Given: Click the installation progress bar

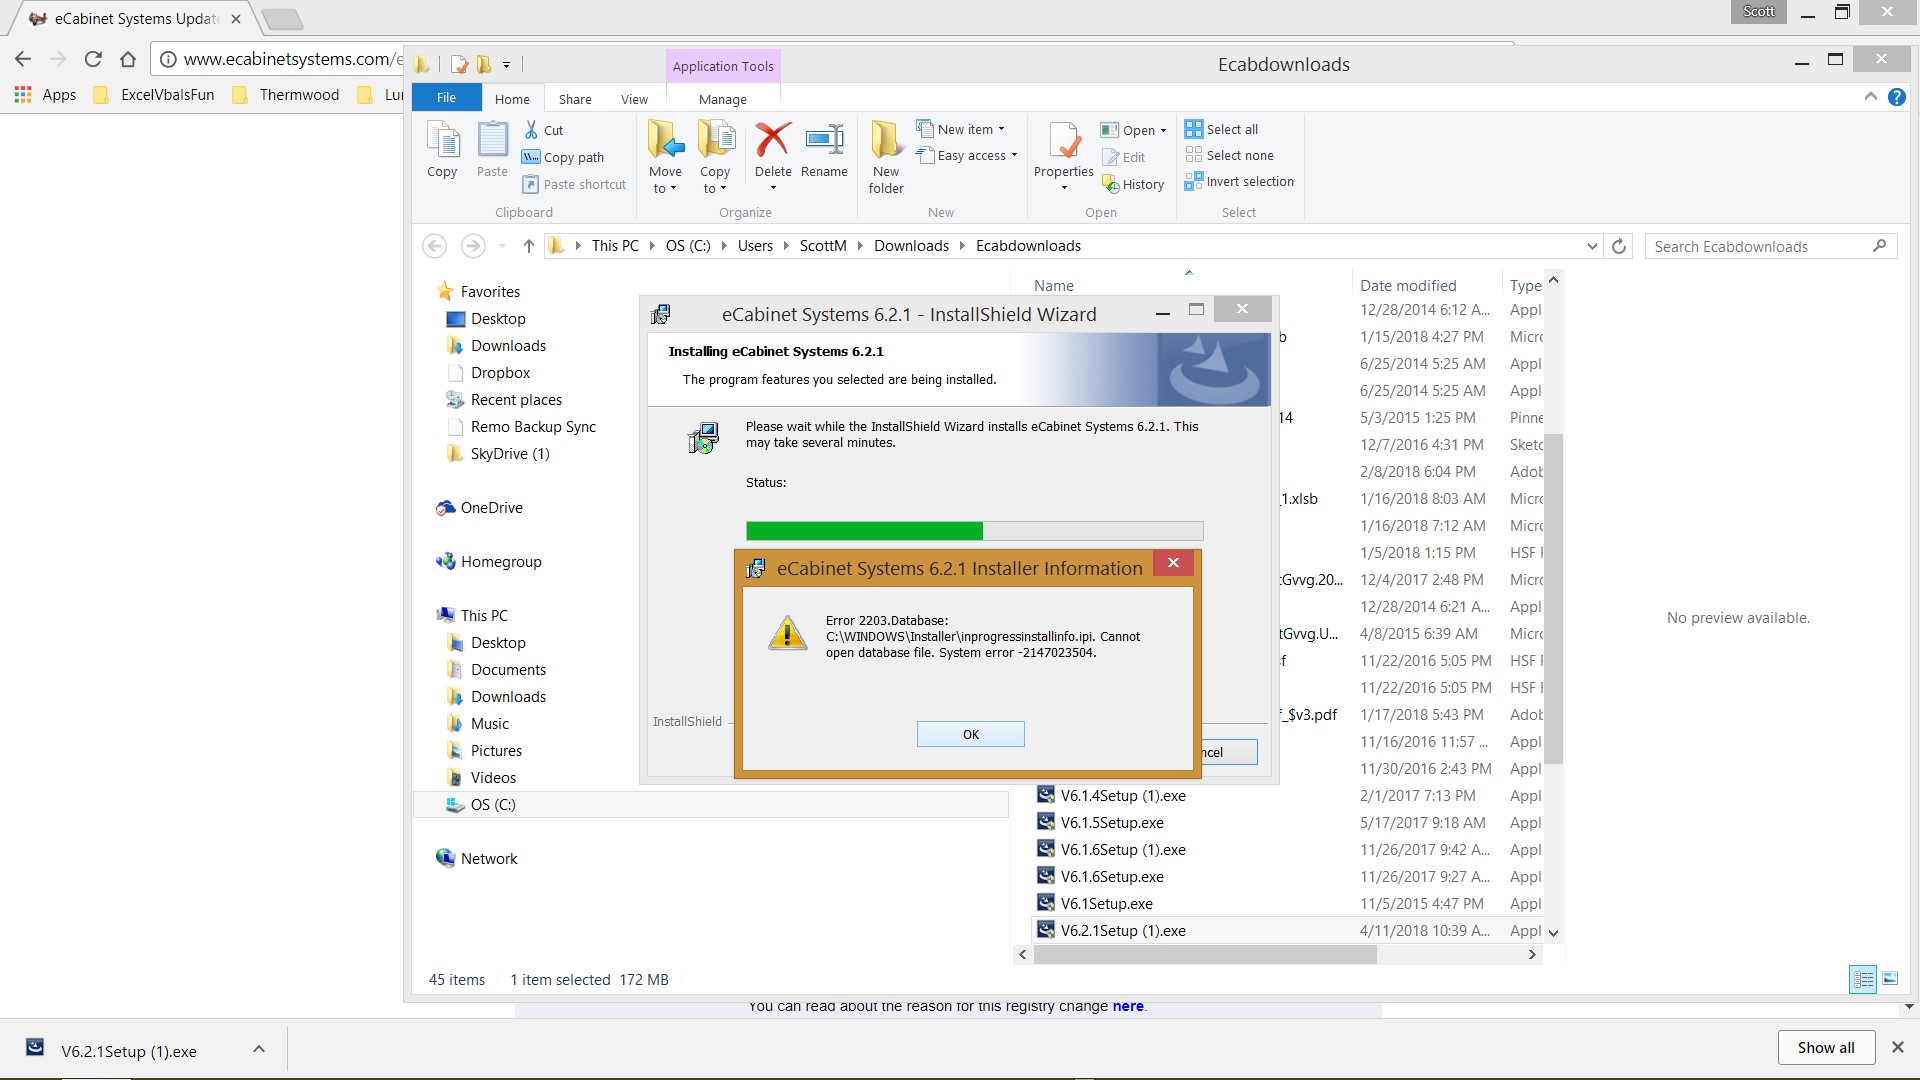Looking at the screenshot, I should point(974,531).
